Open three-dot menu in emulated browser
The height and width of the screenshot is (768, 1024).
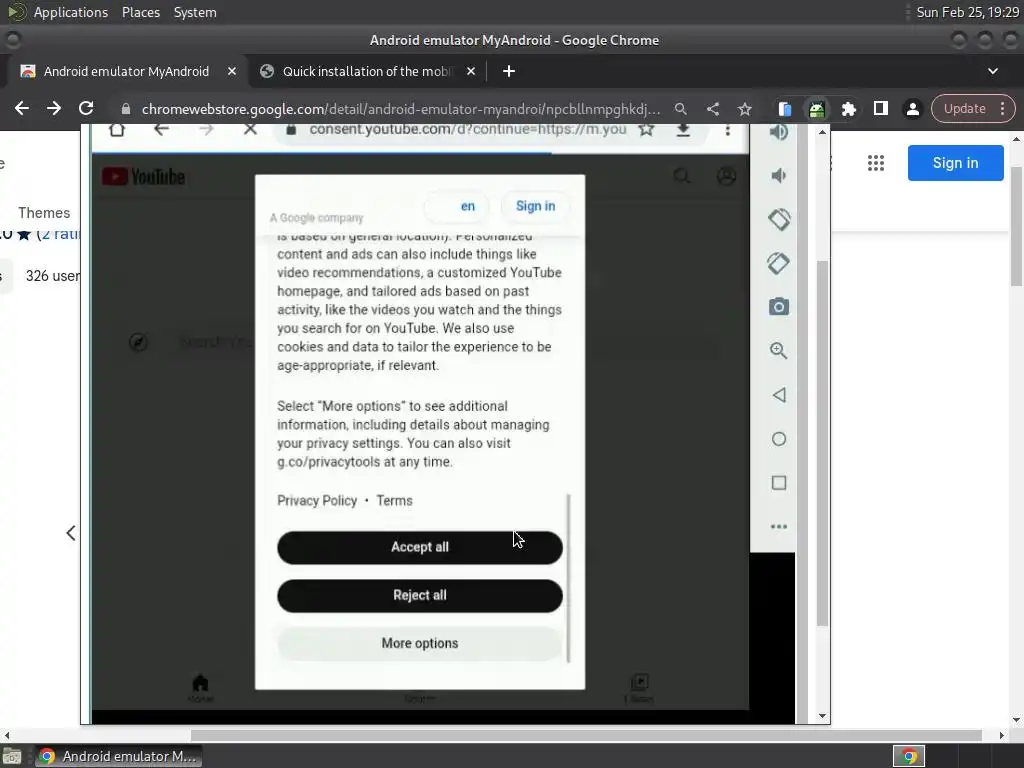[728, 130]
